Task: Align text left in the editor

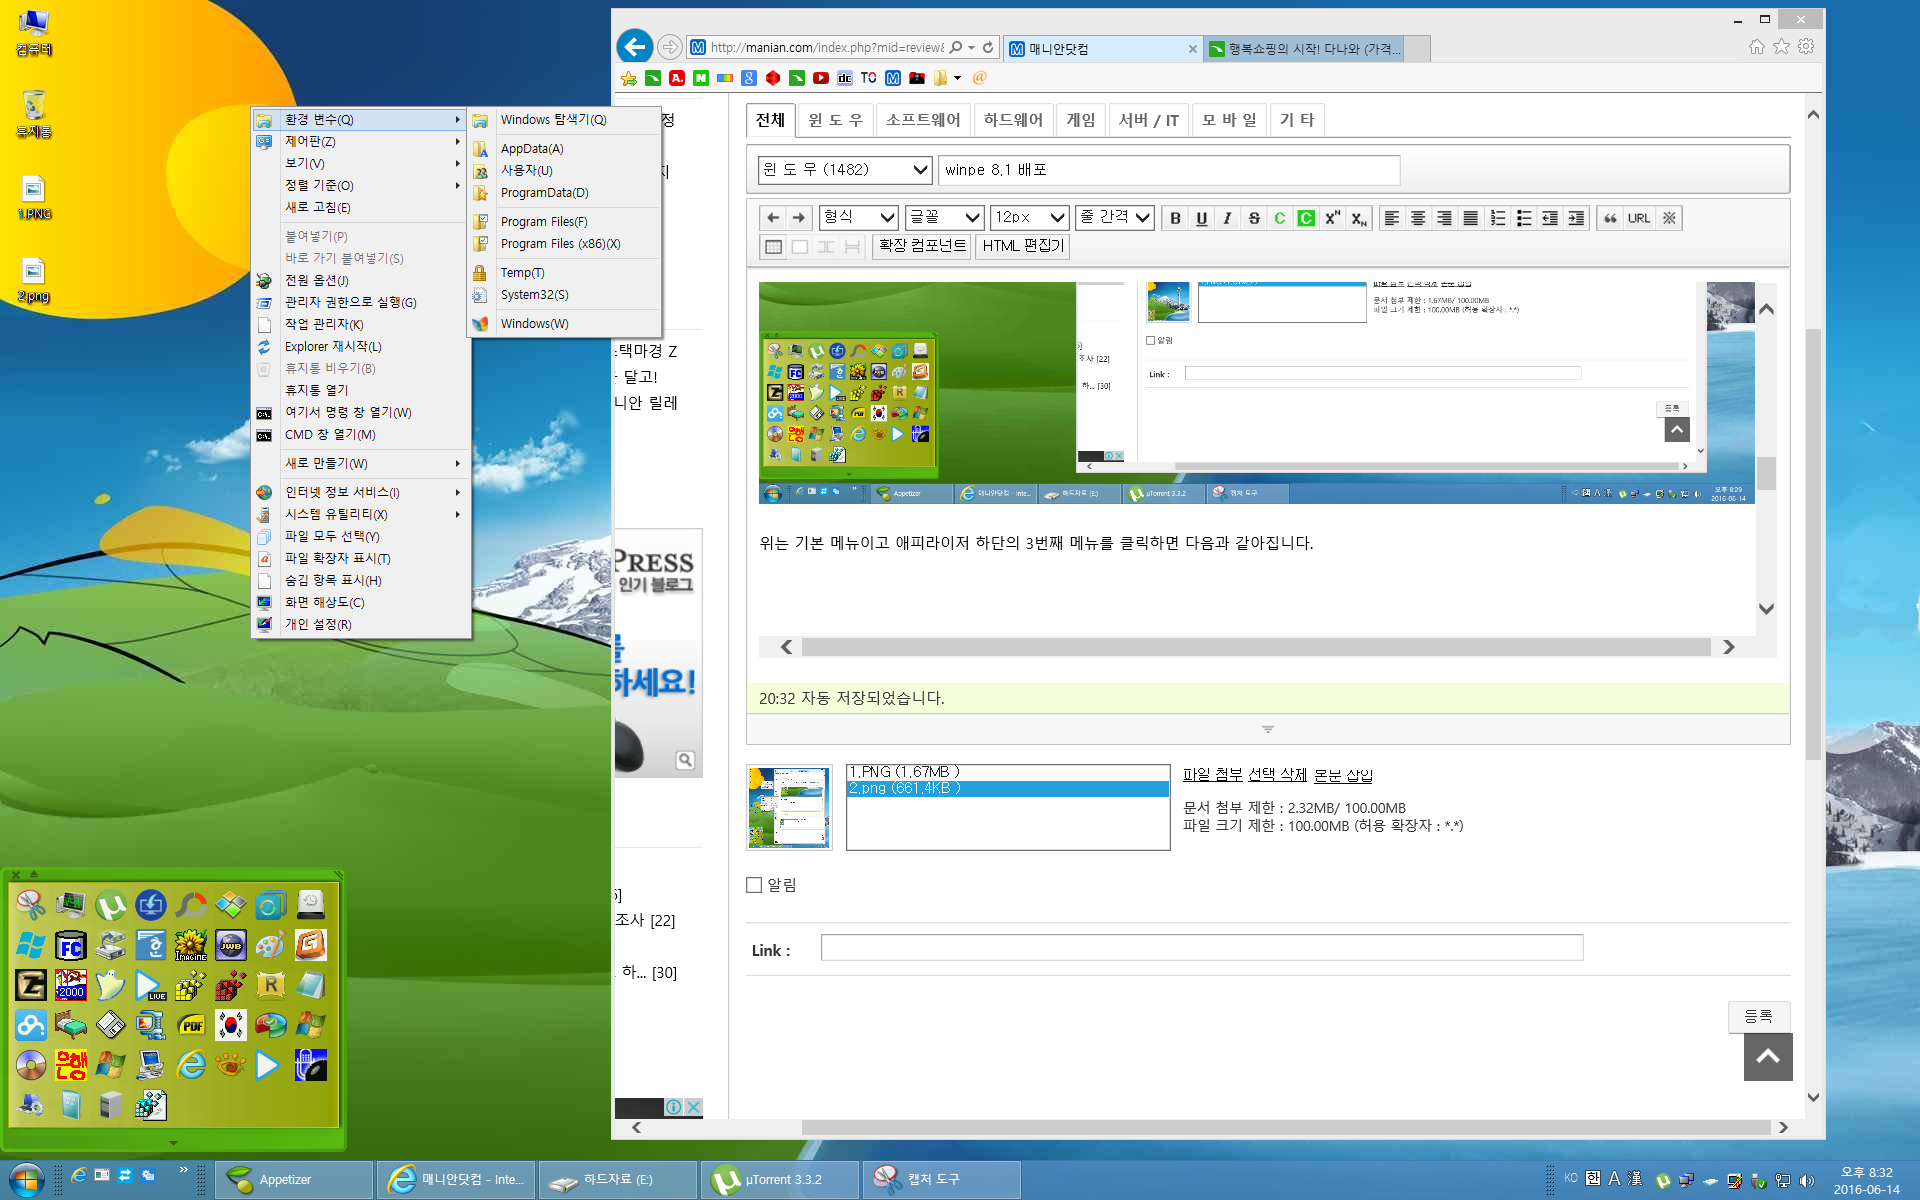Action: 1391,218
